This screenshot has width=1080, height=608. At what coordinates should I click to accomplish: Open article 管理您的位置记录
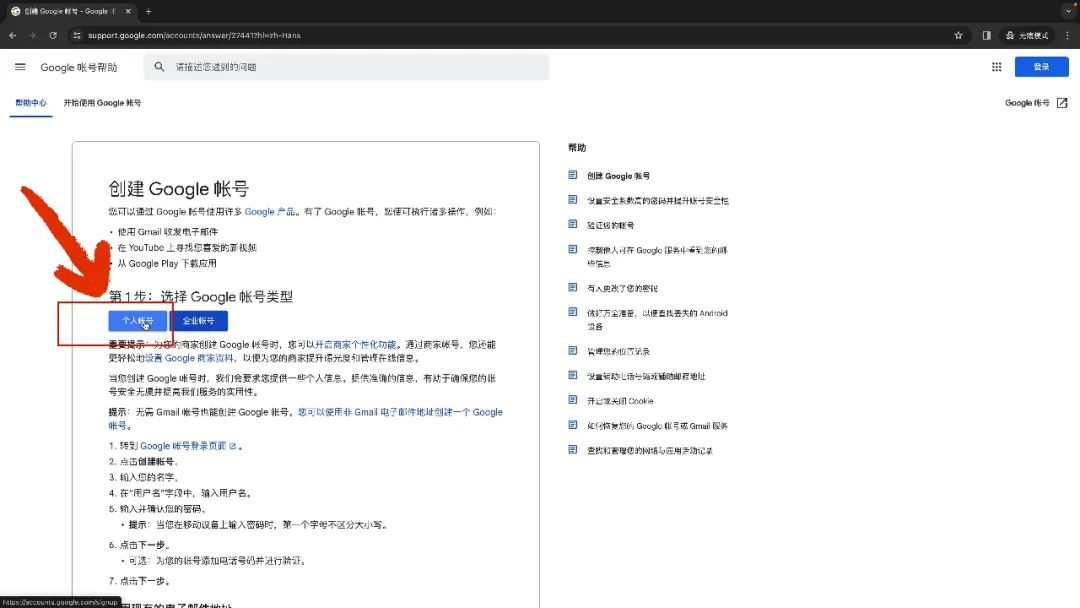[618, 351]
